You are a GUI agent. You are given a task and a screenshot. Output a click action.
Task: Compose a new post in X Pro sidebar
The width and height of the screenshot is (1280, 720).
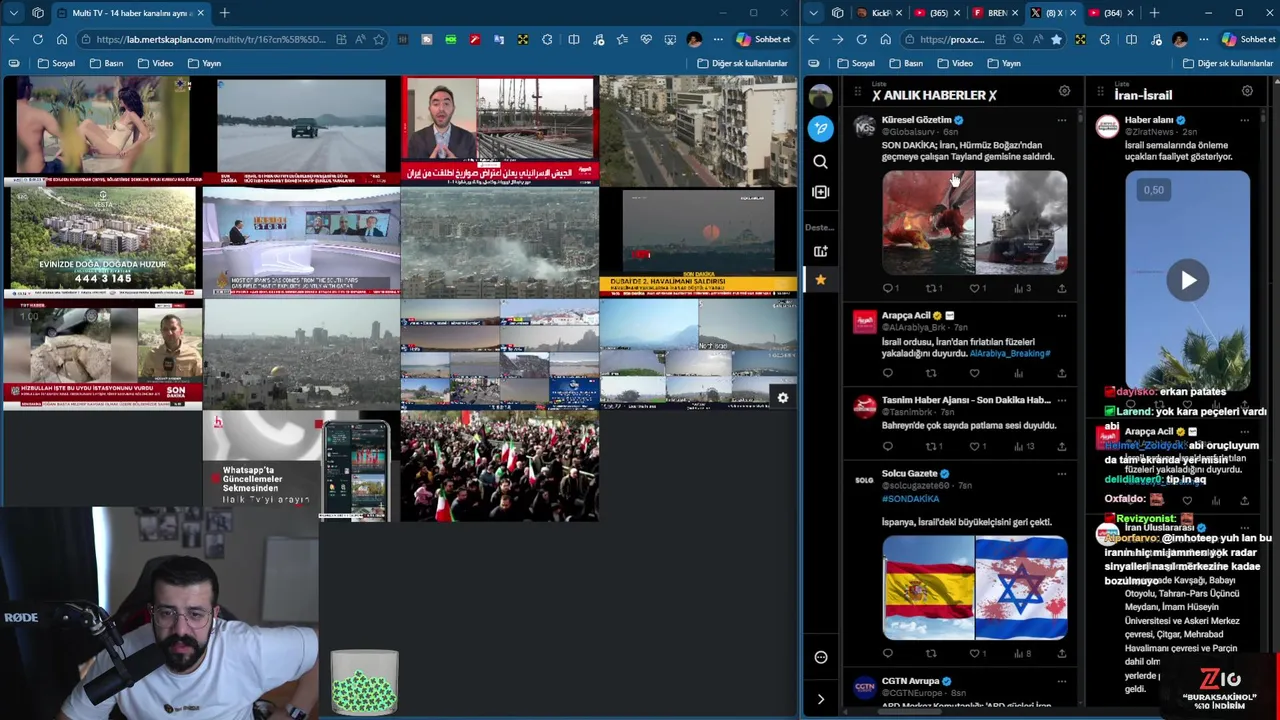(820, 128)
